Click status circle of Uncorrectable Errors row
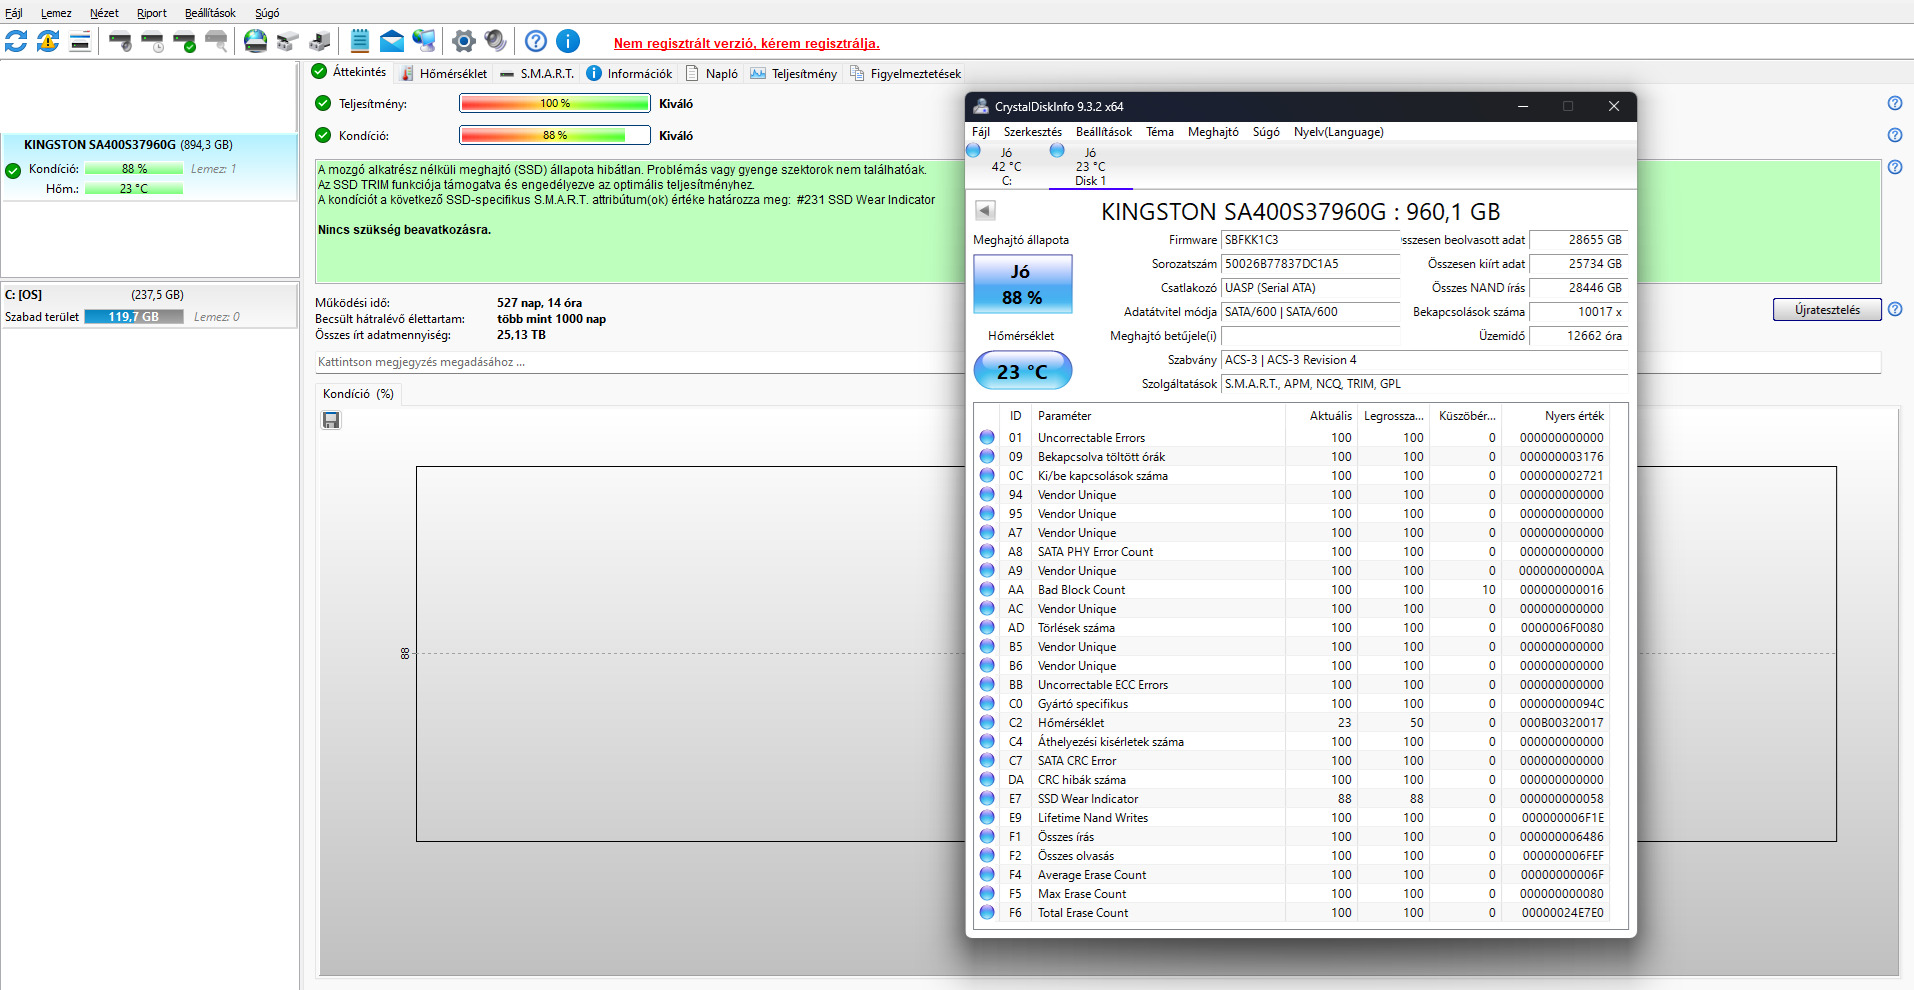This screenshot has width=1914, height=990. 987,437
